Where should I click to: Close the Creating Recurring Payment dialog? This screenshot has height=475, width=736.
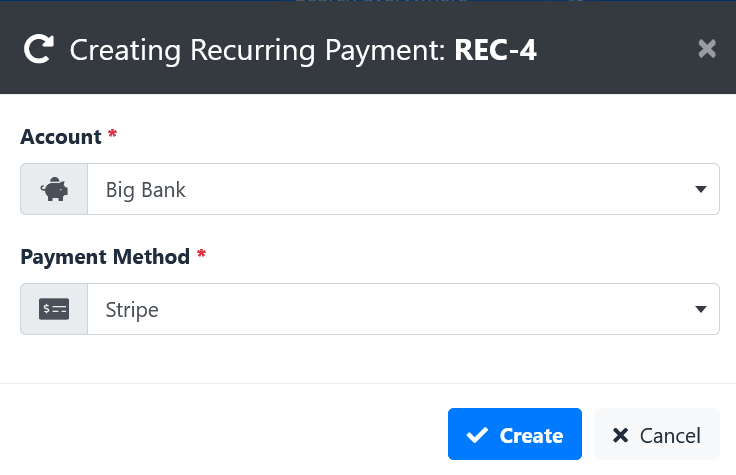(x=706, y=49)
